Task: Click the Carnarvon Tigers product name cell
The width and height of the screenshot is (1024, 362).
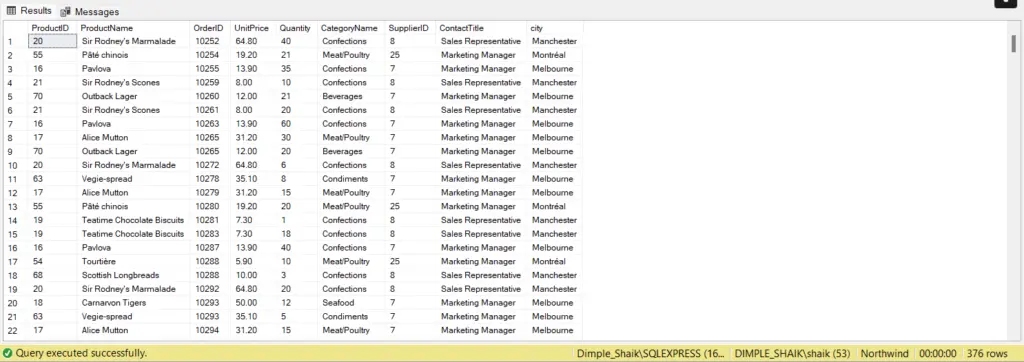Action: point(134,303)
